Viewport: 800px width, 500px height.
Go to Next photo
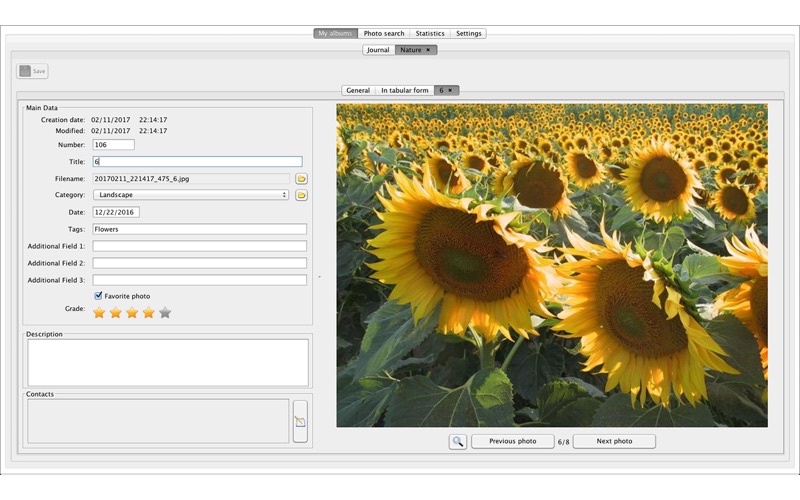(614, 441)
